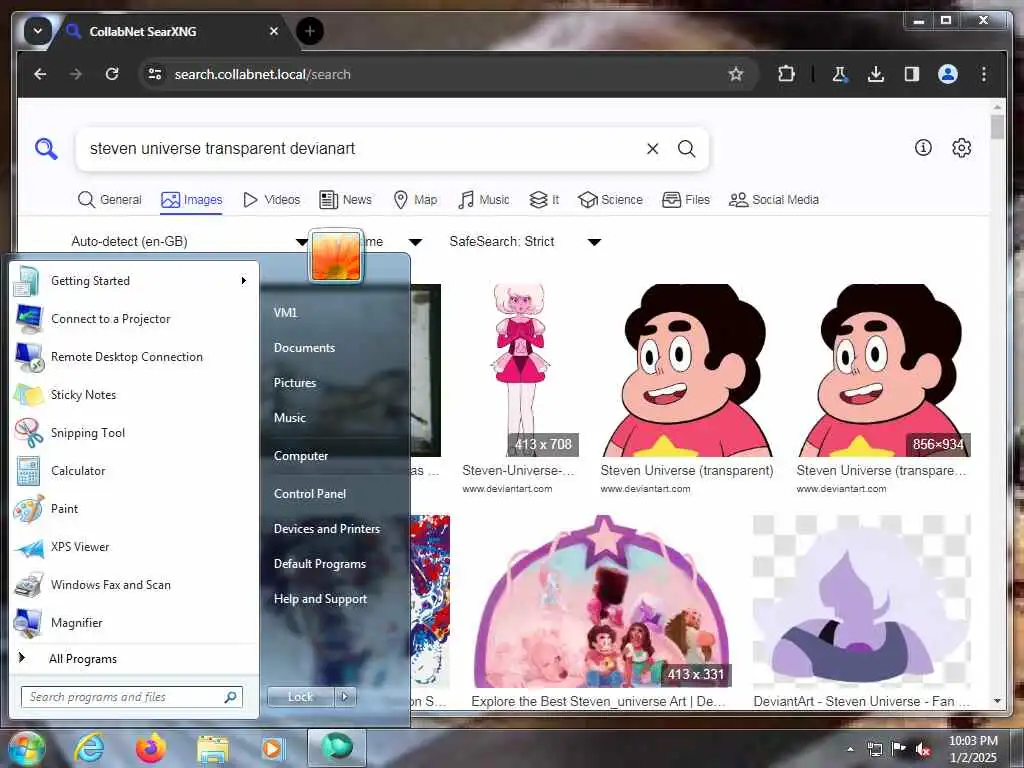The width and height of the screenshot is (1024, 768).
Task: Click the browser forward arrow
Action: [x=76, y=74]
